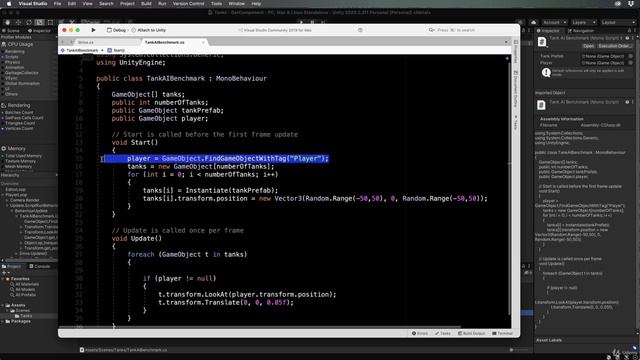Screen dimensions: 640x360
Task: Open the Tasks pad in Visual Studio
Action: (x=443, y=333)
